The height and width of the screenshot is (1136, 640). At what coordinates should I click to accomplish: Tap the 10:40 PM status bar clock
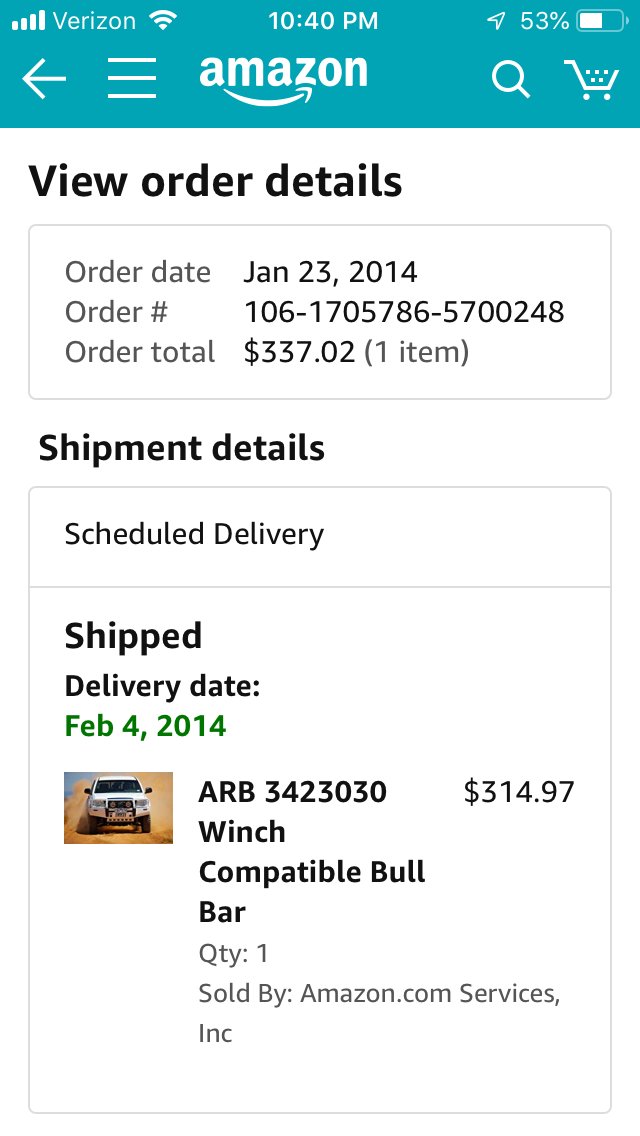tap(323, 21)
